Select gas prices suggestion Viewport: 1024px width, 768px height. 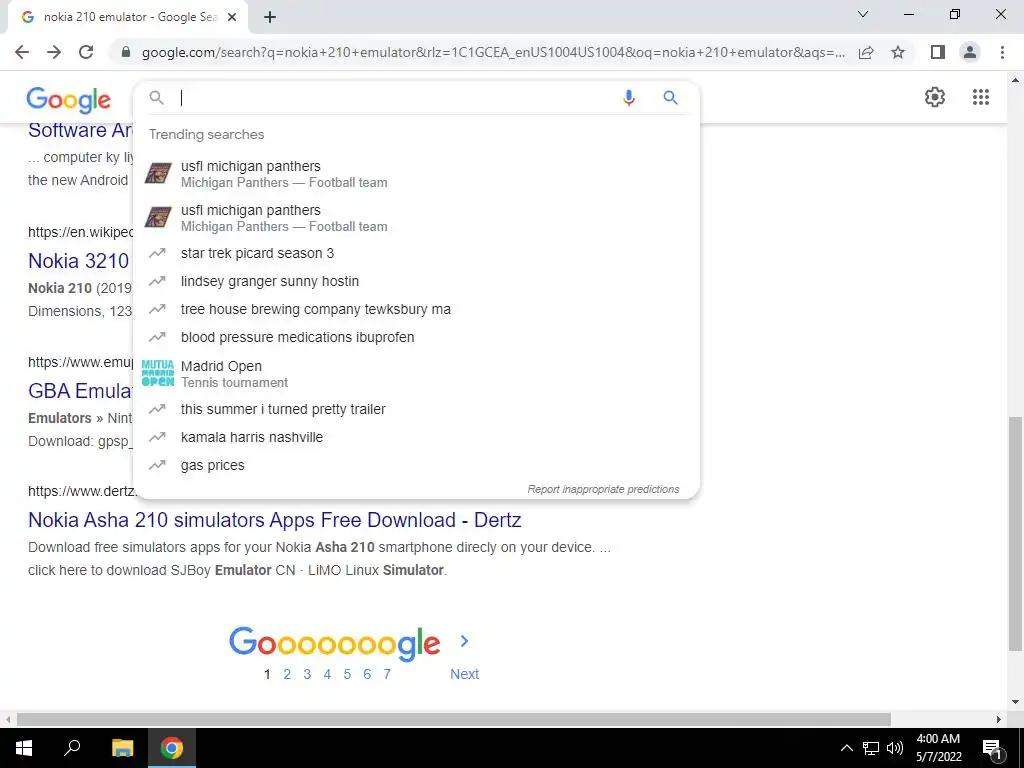pos(416,466)
